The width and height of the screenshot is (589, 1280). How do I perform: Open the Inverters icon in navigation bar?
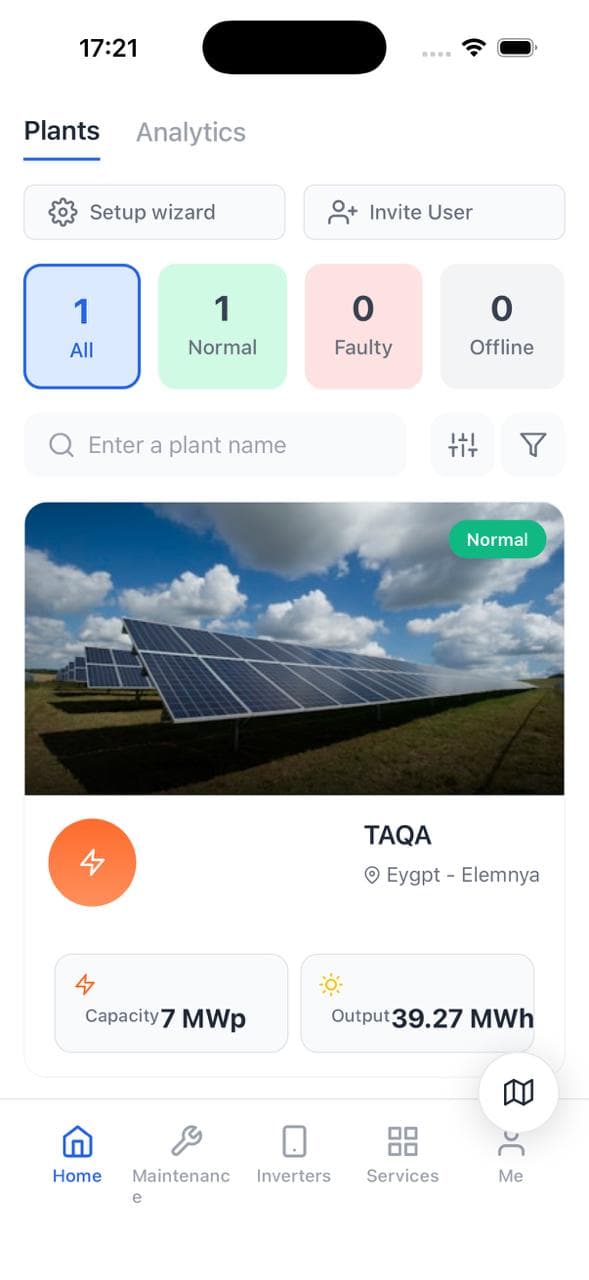293,1141
